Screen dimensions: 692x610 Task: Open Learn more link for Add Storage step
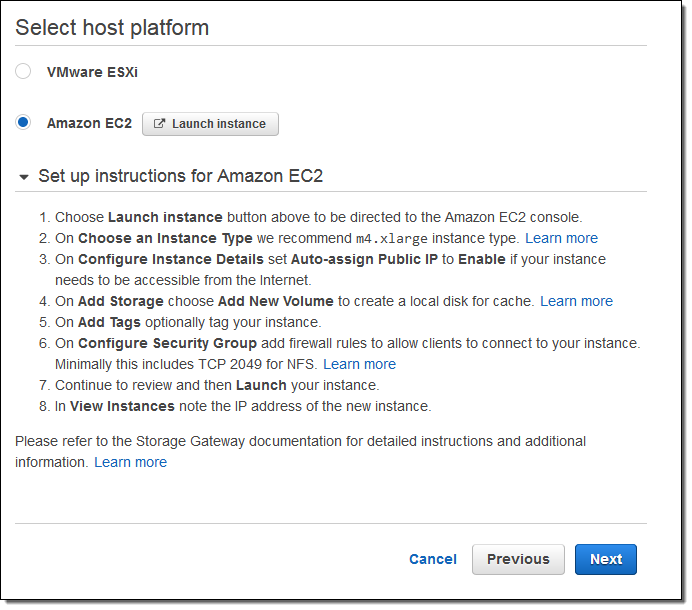(576, 301)
